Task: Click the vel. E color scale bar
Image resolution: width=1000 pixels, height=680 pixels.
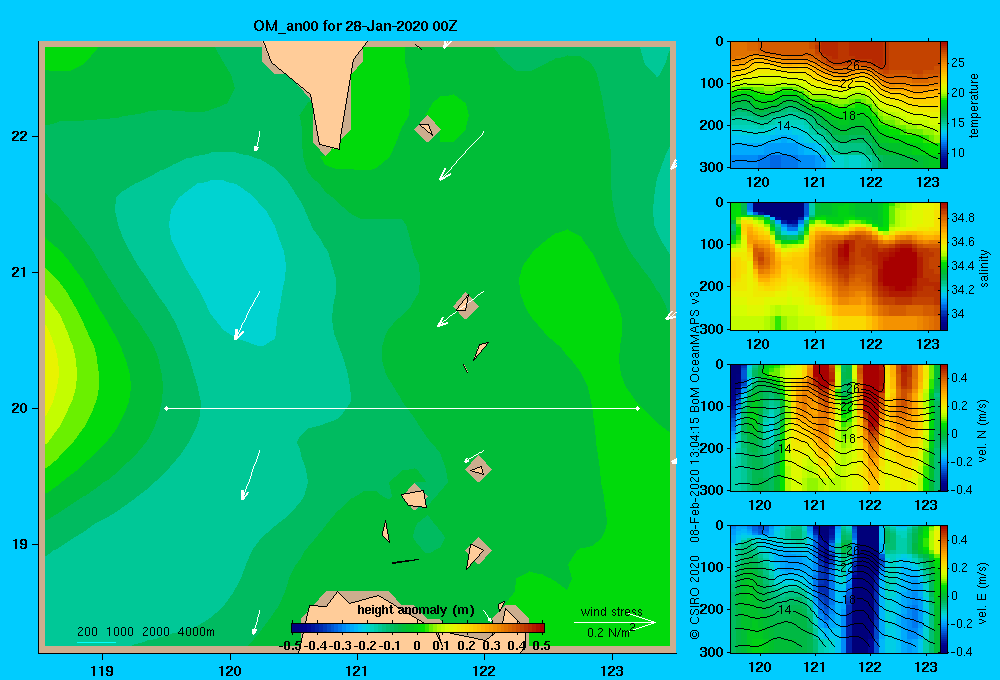Action: pos(944,589)
